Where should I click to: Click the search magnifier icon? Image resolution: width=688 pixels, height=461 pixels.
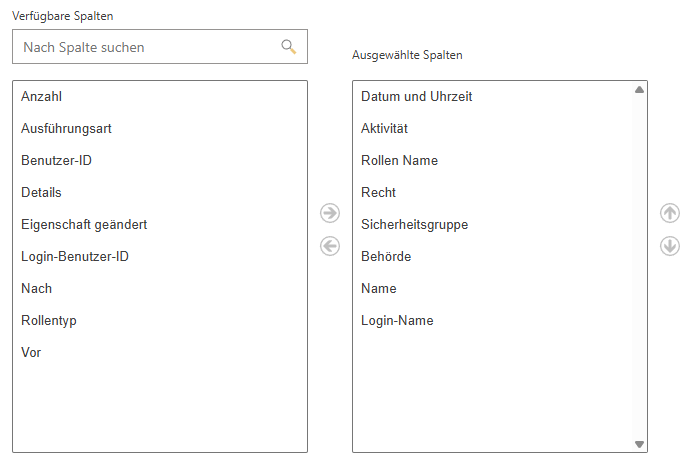[x=288, y=46]
